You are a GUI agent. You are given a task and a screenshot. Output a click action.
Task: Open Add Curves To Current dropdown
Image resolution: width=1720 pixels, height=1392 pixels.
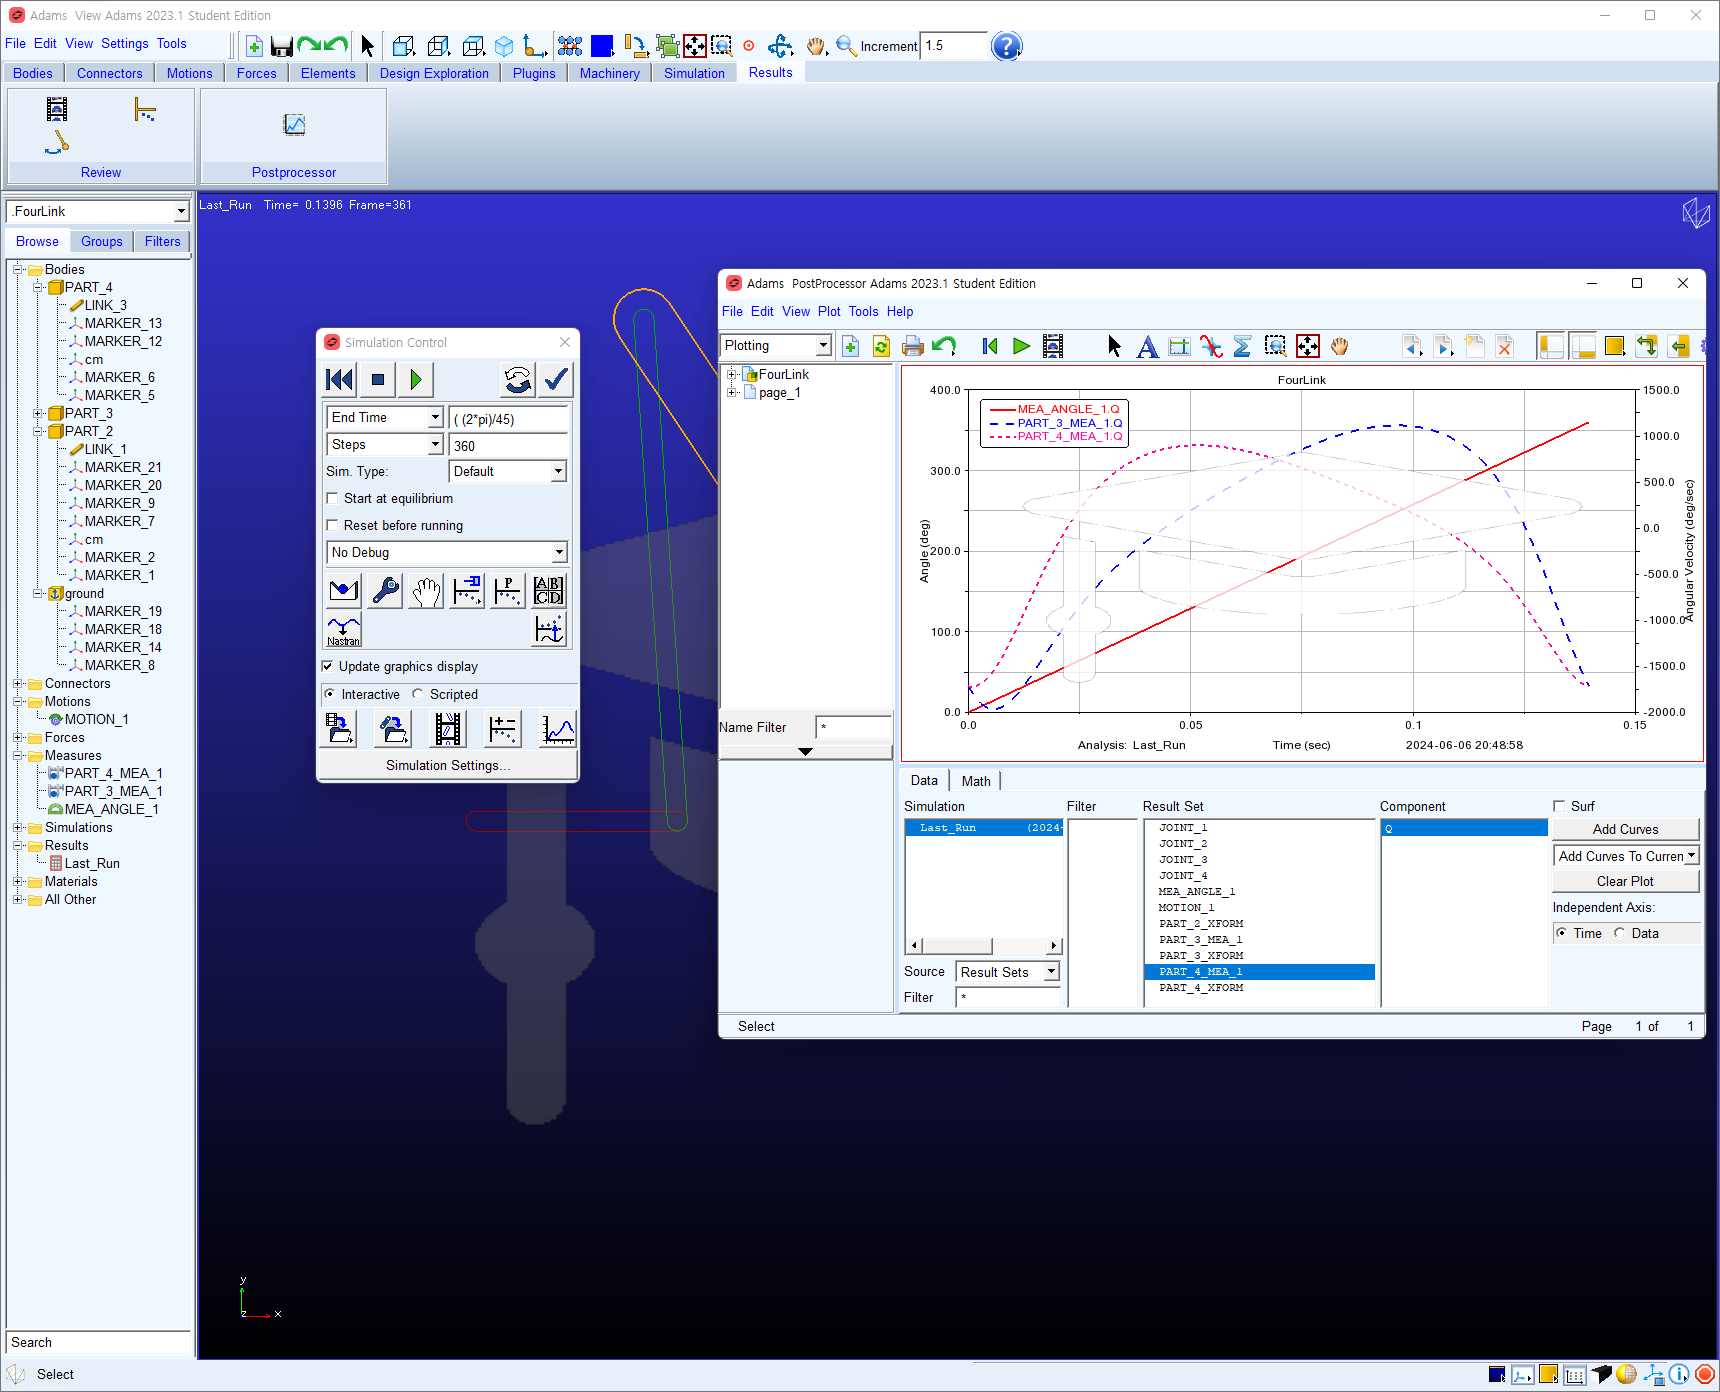click(x=1691, y=856)
